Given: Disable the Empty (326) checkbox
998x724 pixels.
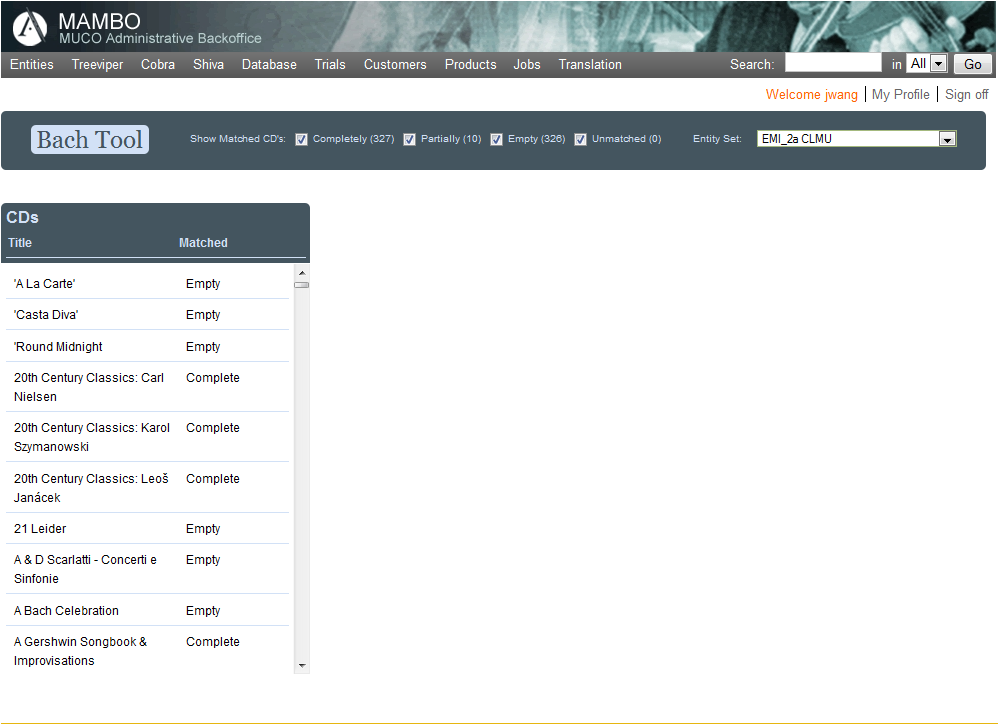Looking at the screenshot, I should click(496, 140).
